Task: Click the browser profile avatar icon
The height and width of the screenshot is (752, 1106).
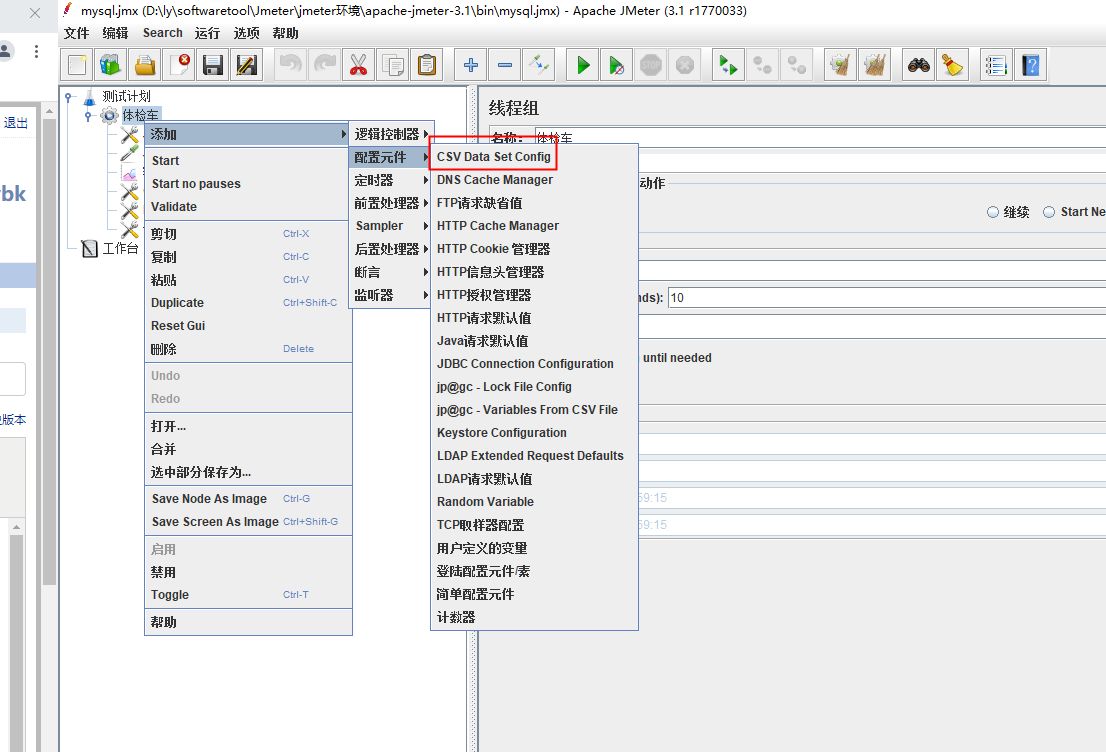Action: click(6, 51)
